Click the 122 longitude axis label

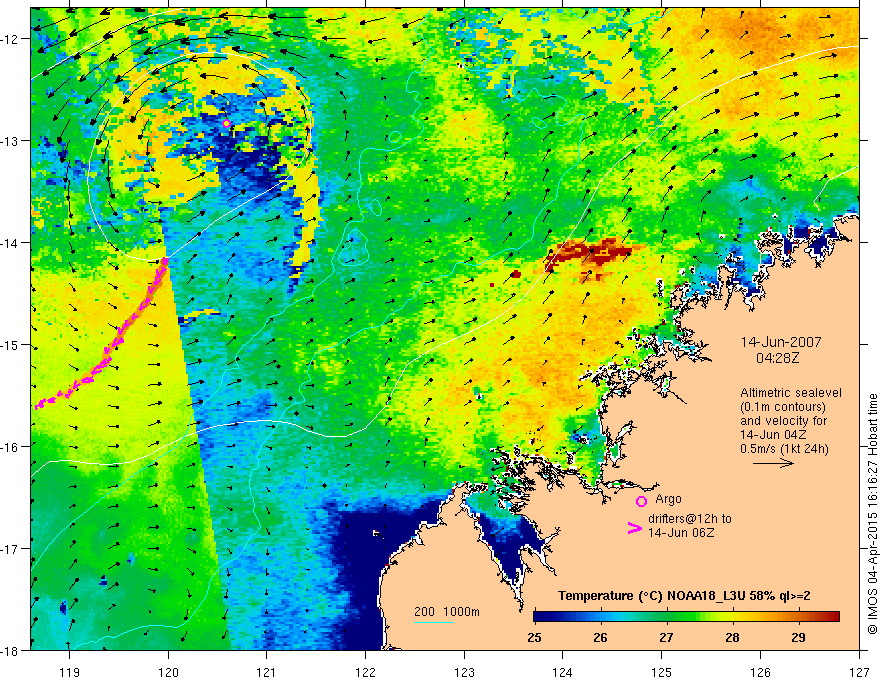click(x=365, y=672)
